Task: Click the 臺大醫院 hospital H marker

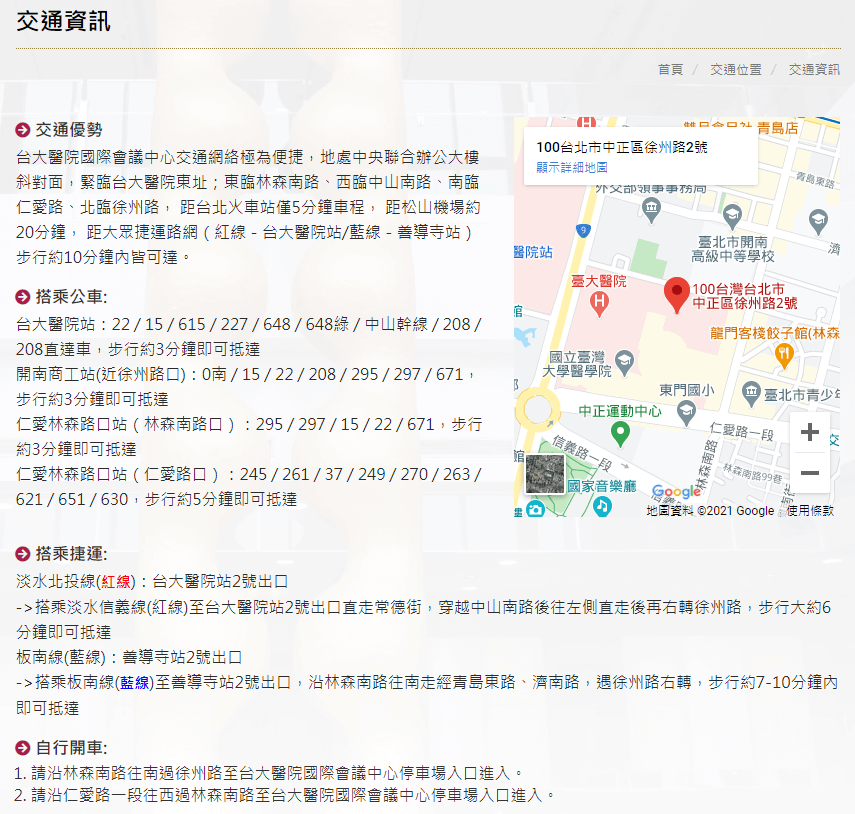Action: coord(599,300)
